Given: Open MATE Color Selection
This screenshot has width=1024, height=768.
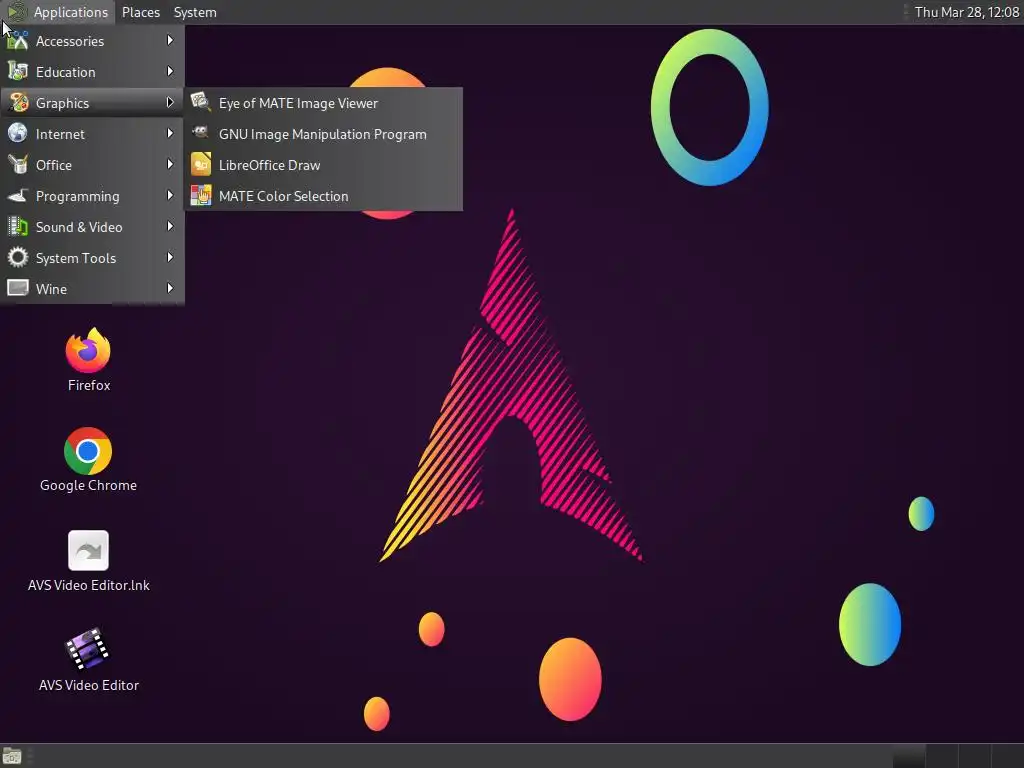Looking at the screenshot, I should point(324,196).
